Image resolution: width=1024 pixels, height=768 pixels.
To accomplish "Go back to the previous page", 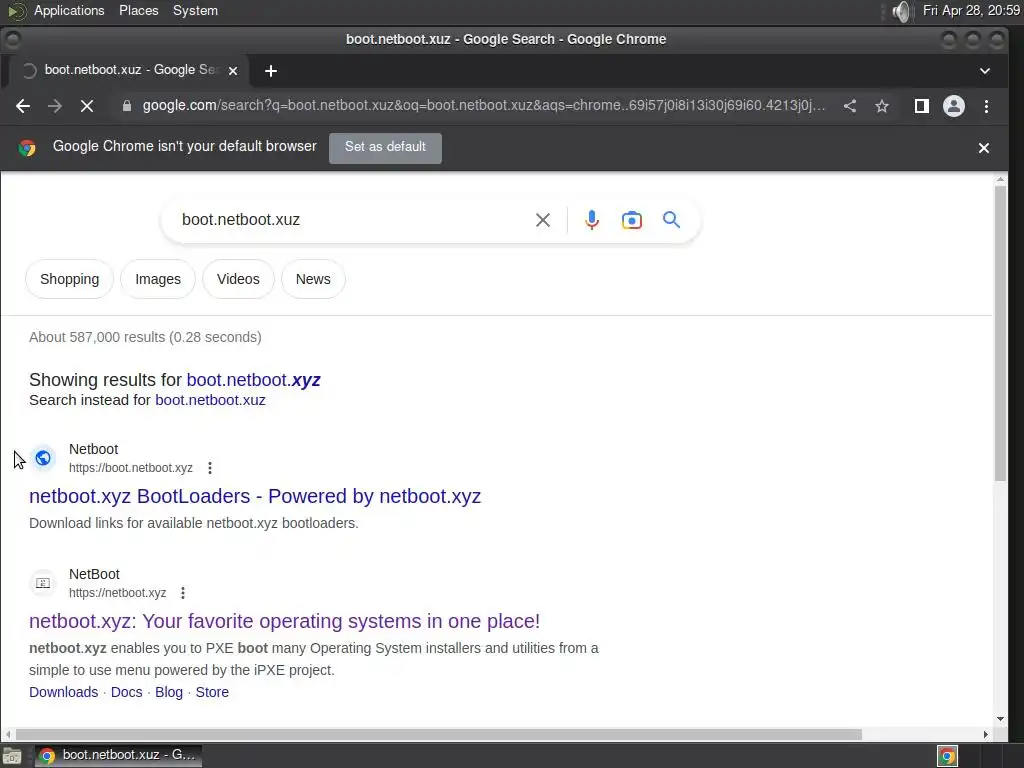I will click(23, 106).
